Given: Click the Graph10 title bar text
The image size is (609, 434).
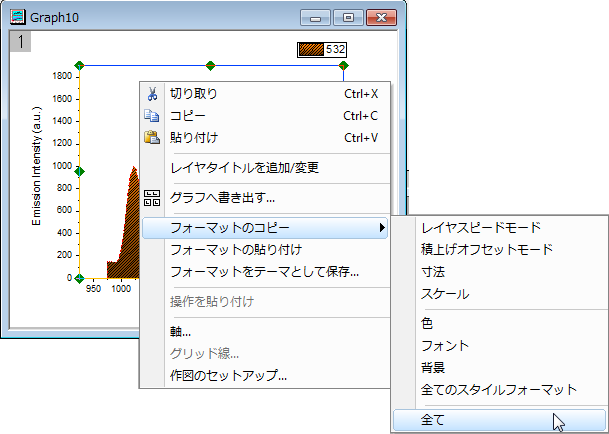Looking at the screenshot, I should 54,17.
